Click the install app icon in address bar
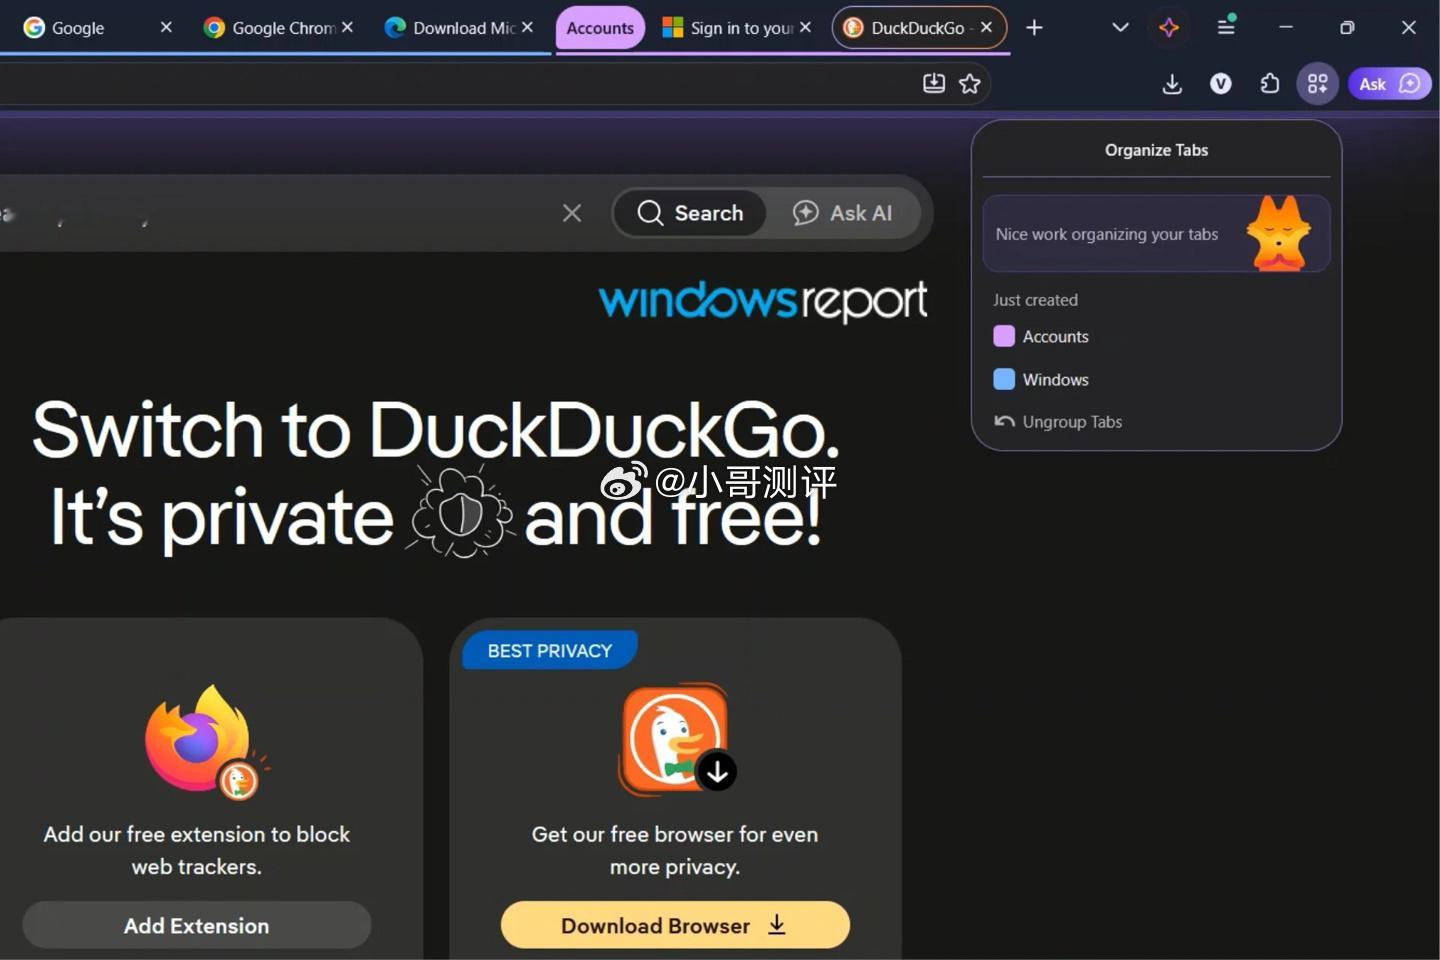The width and height of the screenshot is (1440, 960). tap(933, 83)
